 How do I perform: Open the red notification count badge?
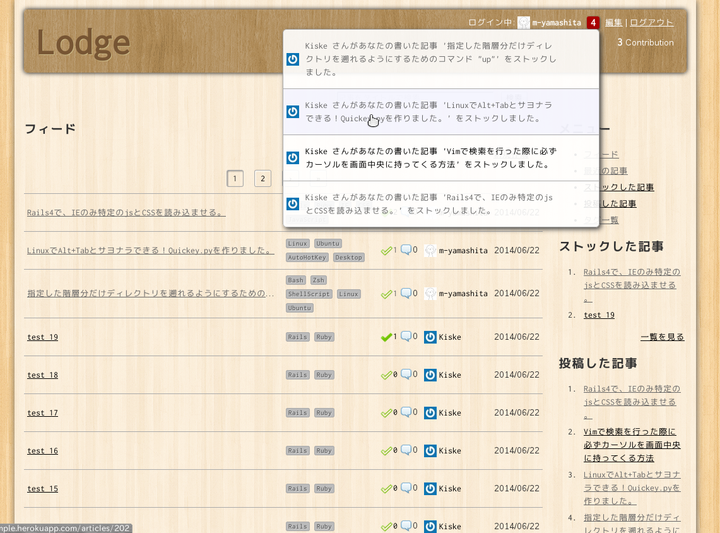[x=593, y=22]
